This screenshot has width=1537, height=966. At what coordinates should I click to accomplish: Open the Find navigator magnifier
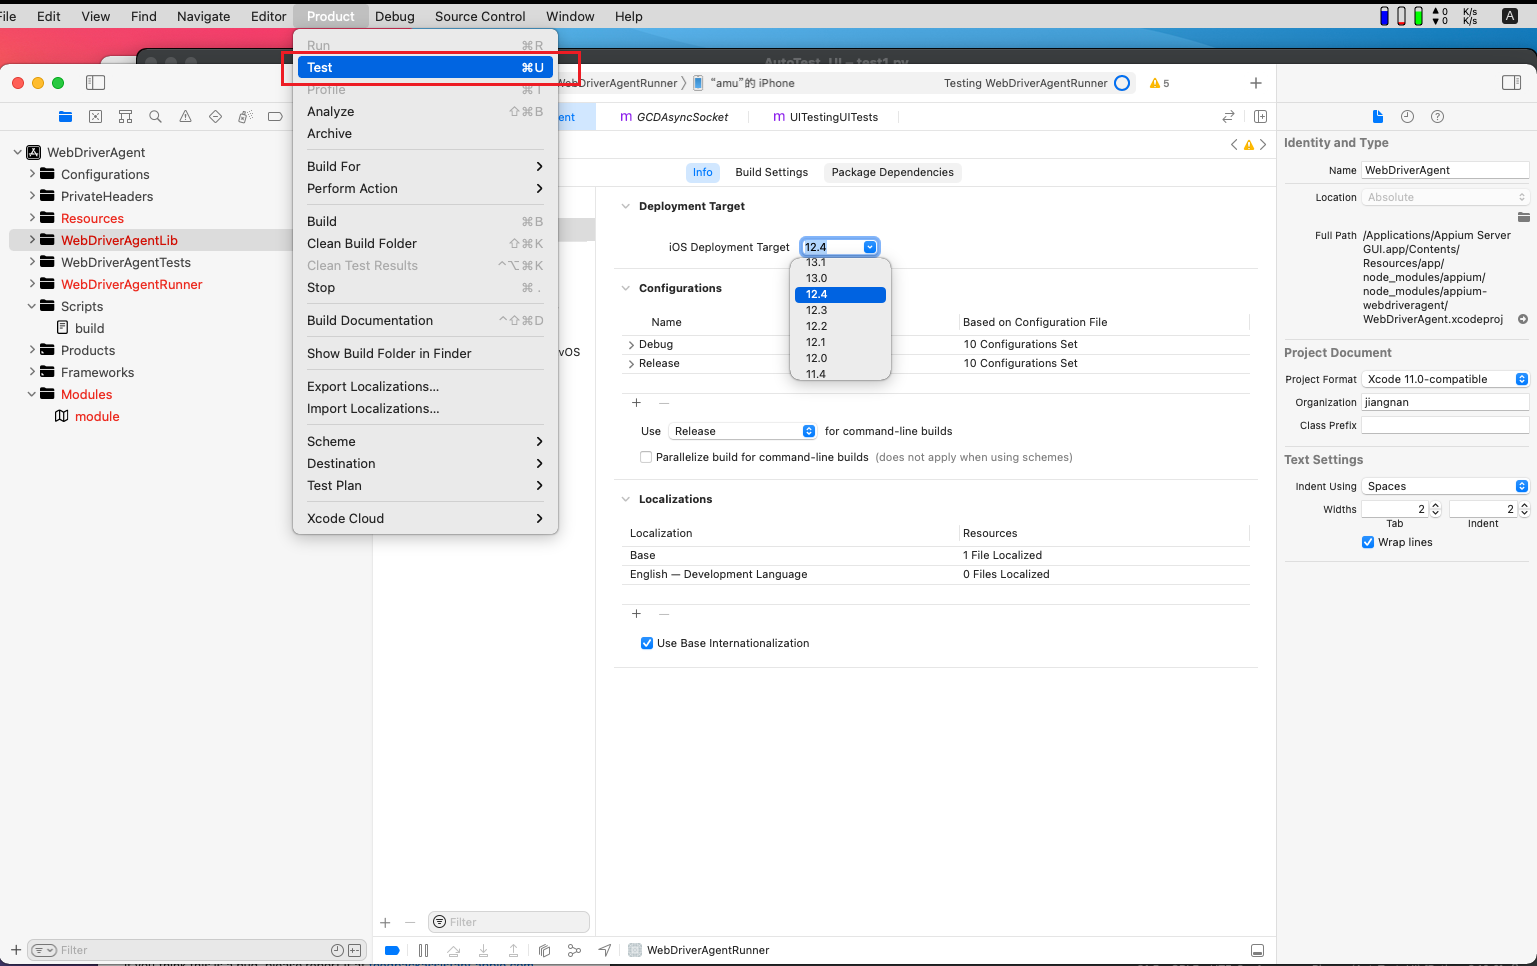point(155,117)
